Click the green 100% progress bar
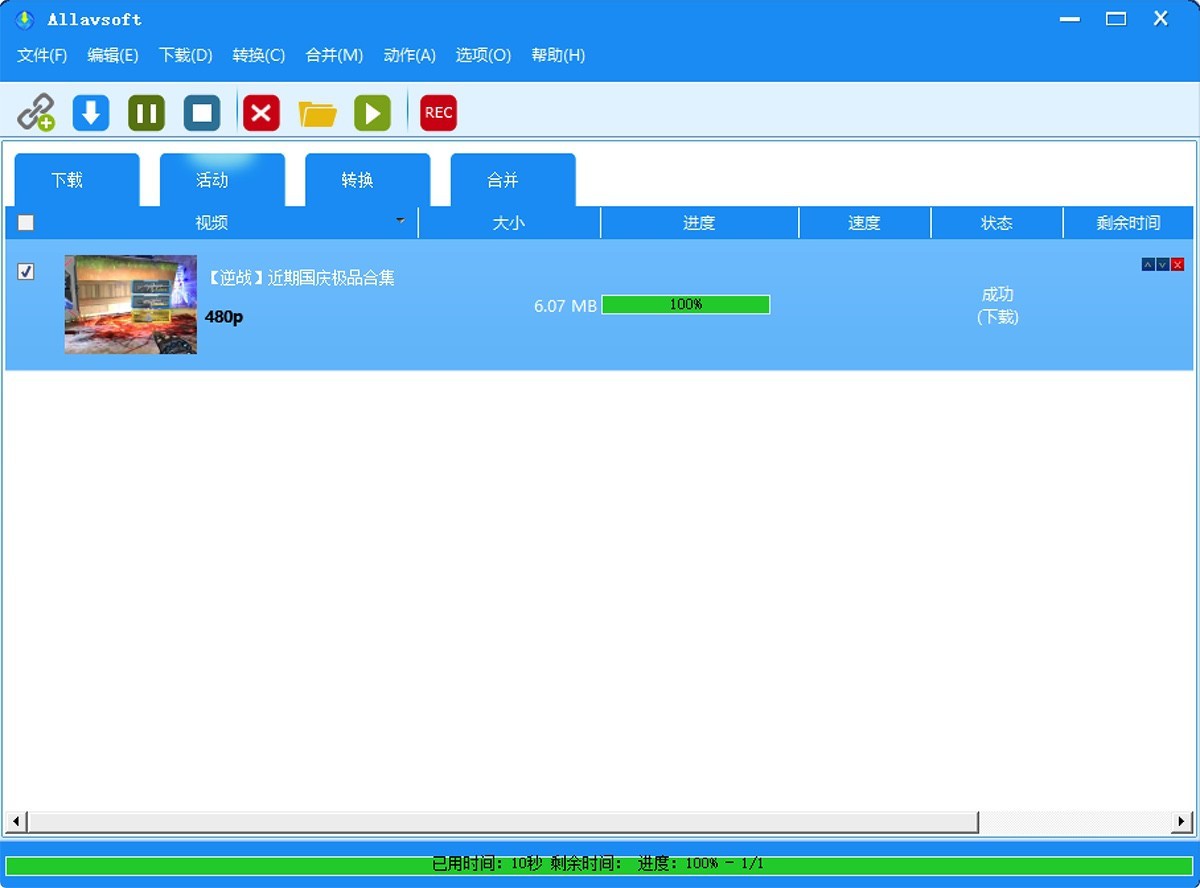This screenshot has height=888, width=1200. (x=686, y=304)
